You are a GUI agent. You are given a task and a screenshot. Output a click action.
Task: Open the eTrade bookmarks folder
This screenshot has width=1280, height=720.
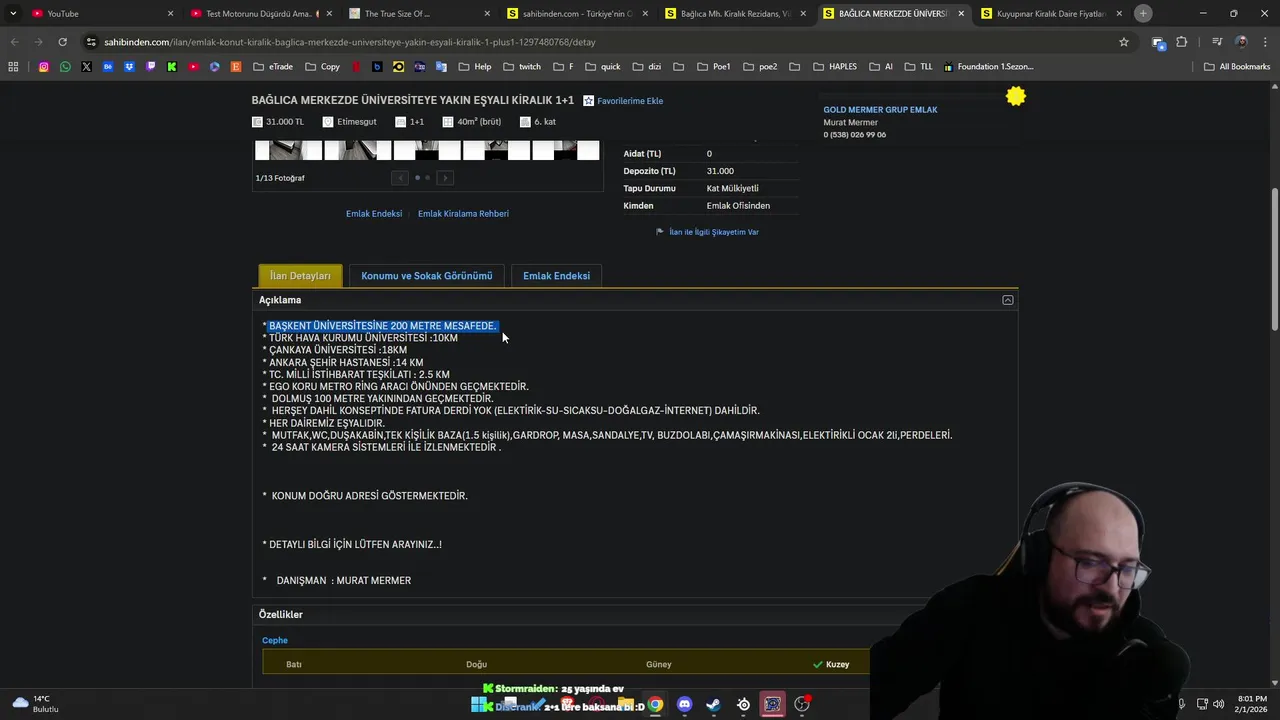click(273, 67)
